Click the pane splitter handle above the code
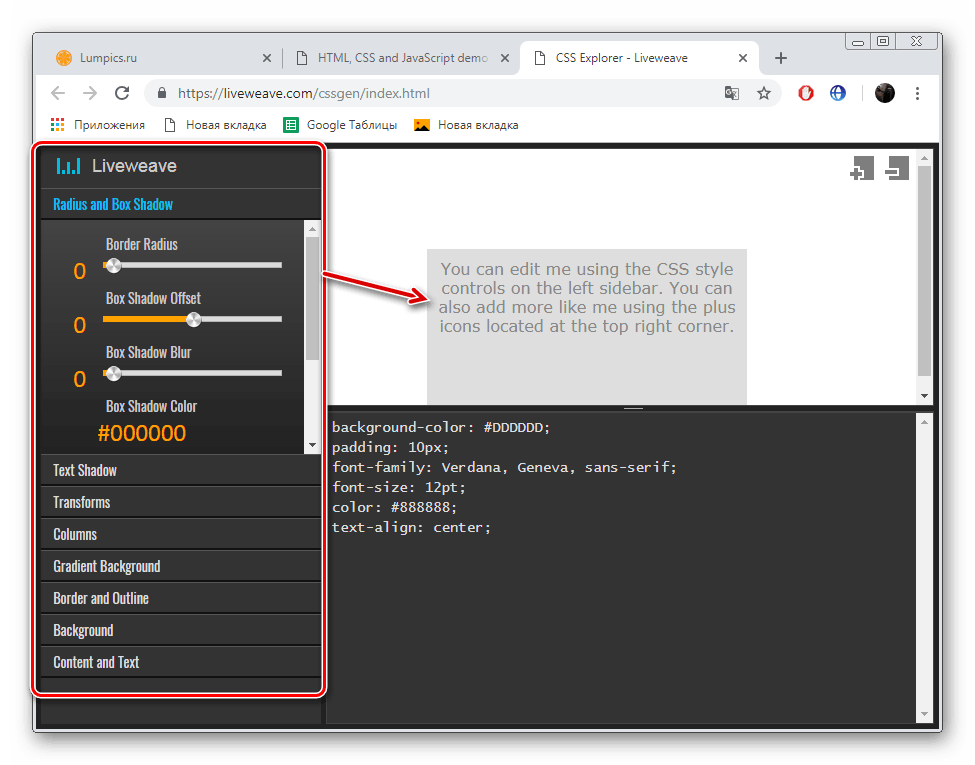 [633, 409]
